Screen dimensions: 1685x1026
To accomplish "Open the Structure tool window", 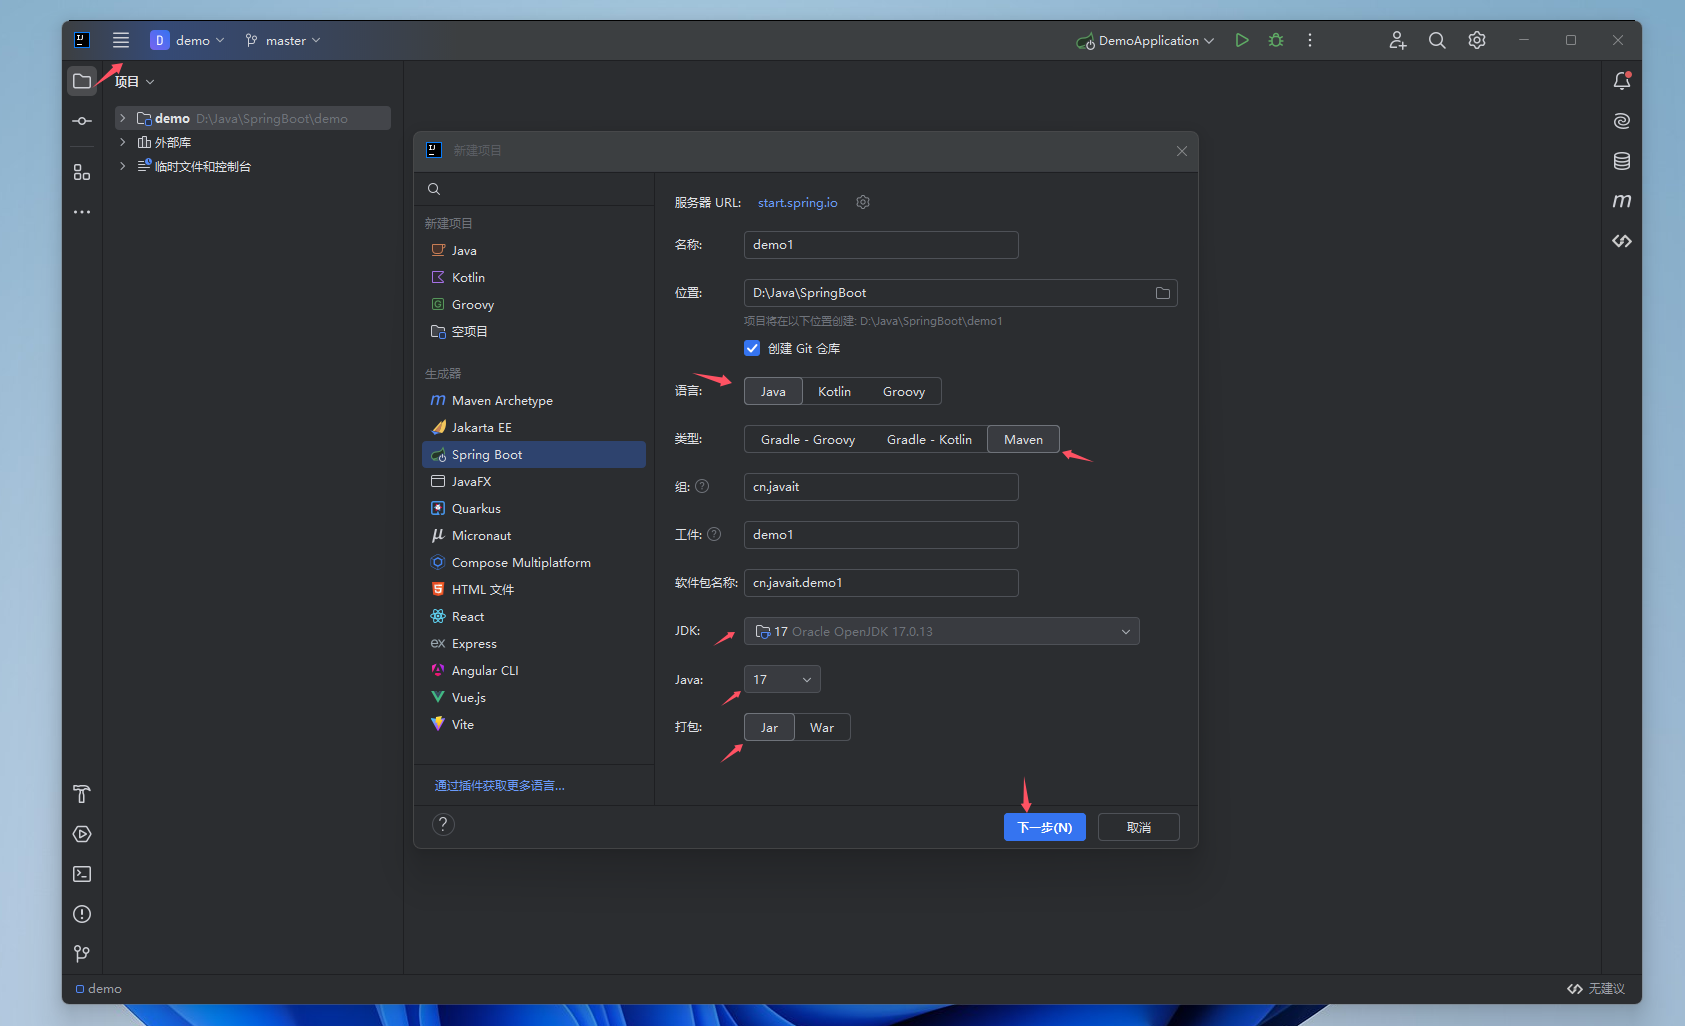I will point(82,172).
